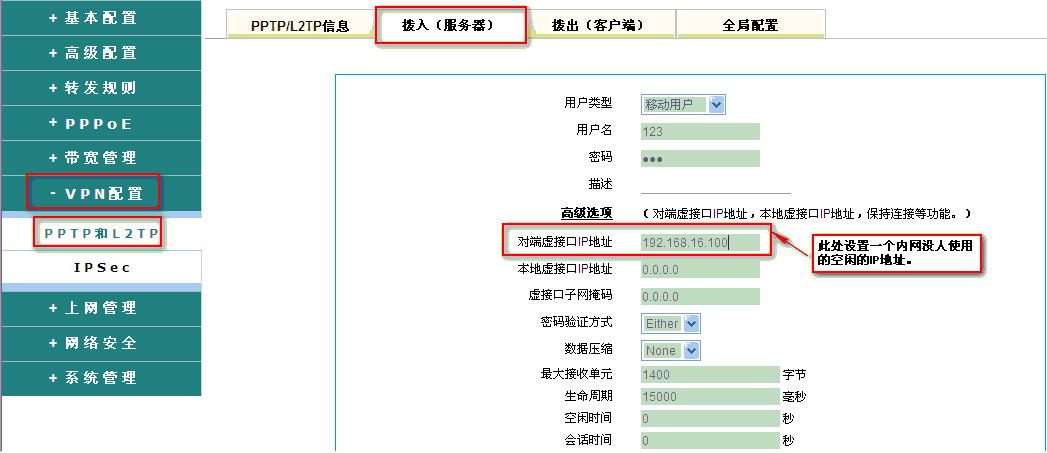
Task: Open the 全局配置 tab
Action: tap(750, 25)
